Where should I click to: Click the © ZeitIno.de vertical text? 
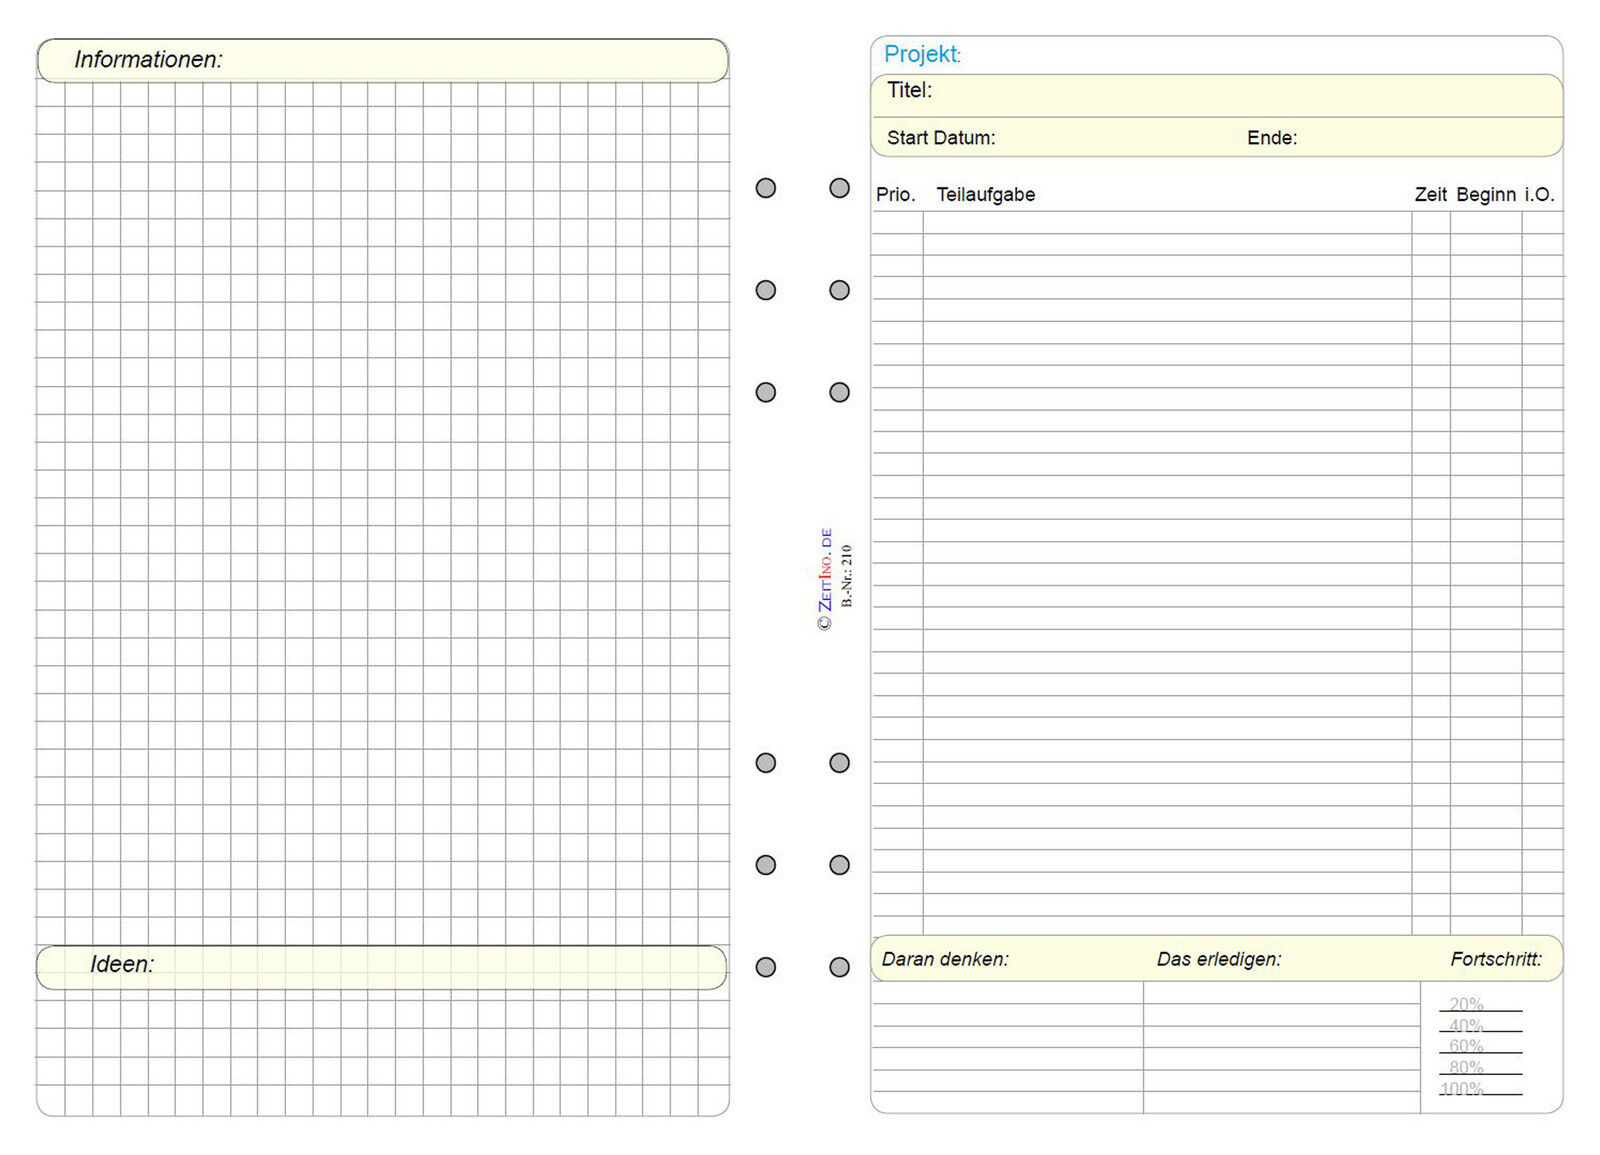click(825, 579)
